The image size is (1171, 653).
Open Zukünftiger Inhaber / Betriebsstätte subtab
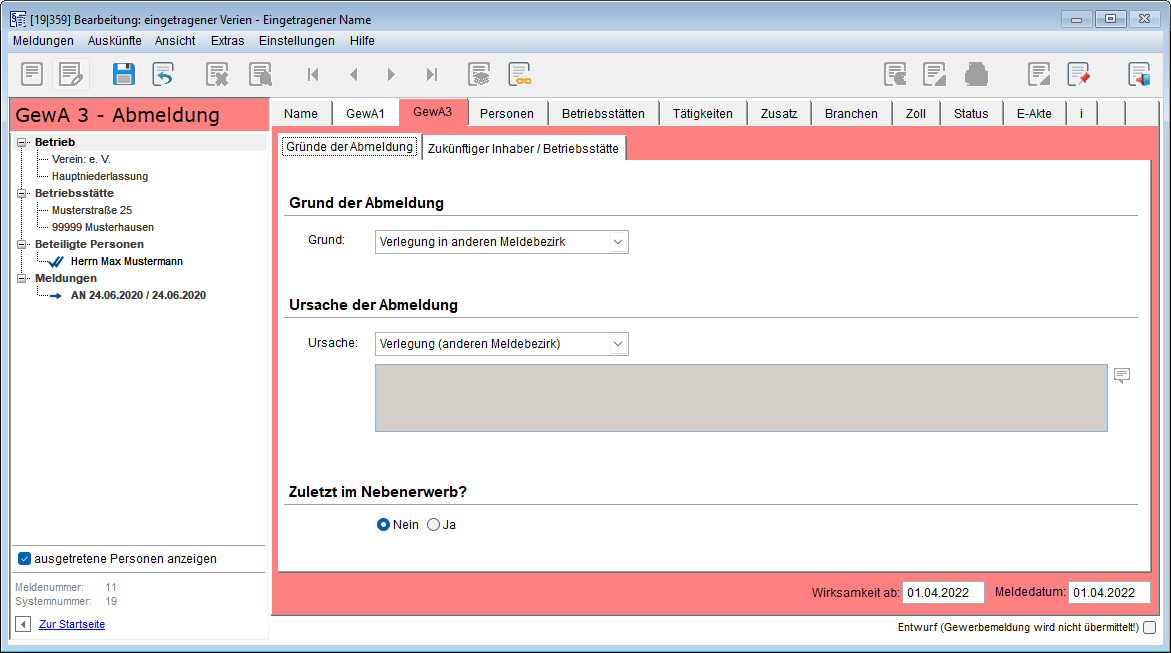click(x=523, y=149)
